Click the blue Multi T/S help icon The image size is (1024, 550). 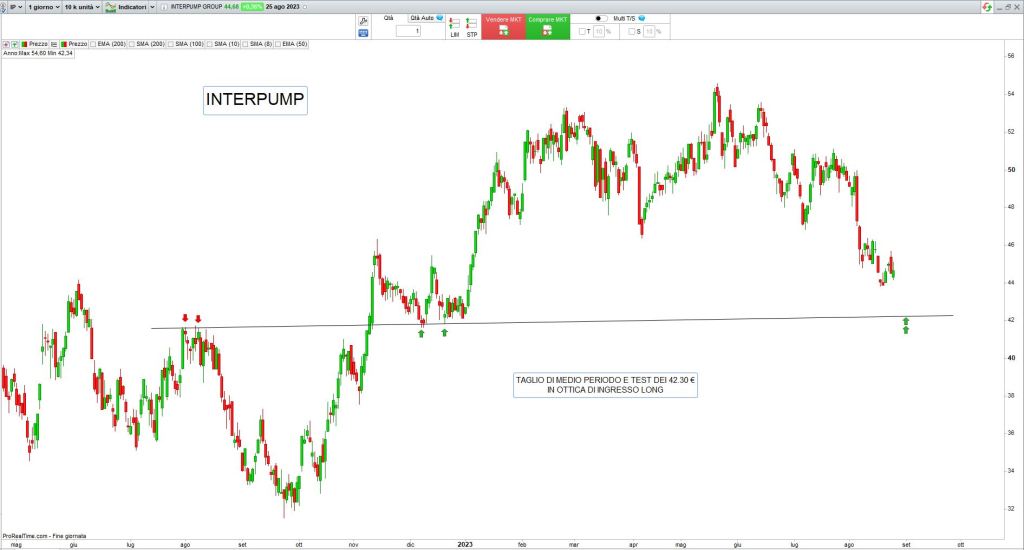coord(641,18)
